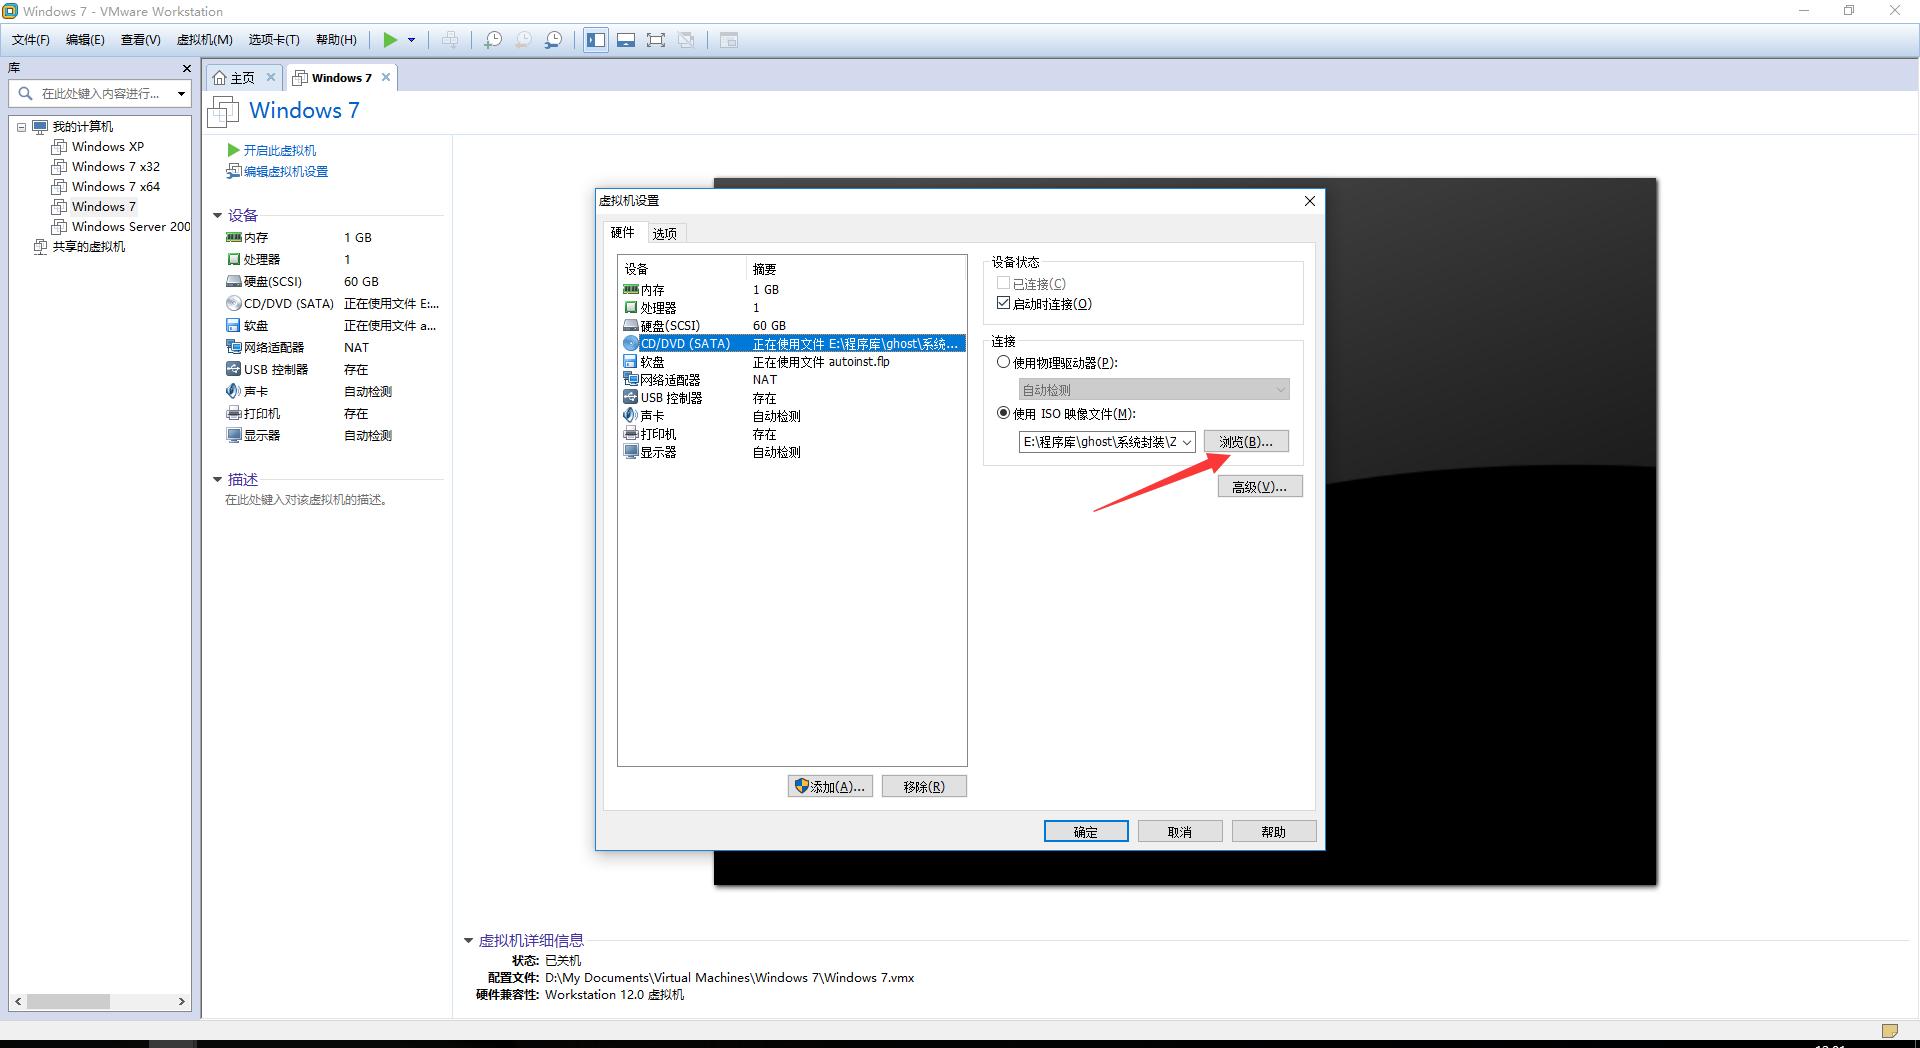Screen dimensions: 1920x1048
Task: Switch to the 选项 tab in settings dialog
Action: tap(663, 232)
